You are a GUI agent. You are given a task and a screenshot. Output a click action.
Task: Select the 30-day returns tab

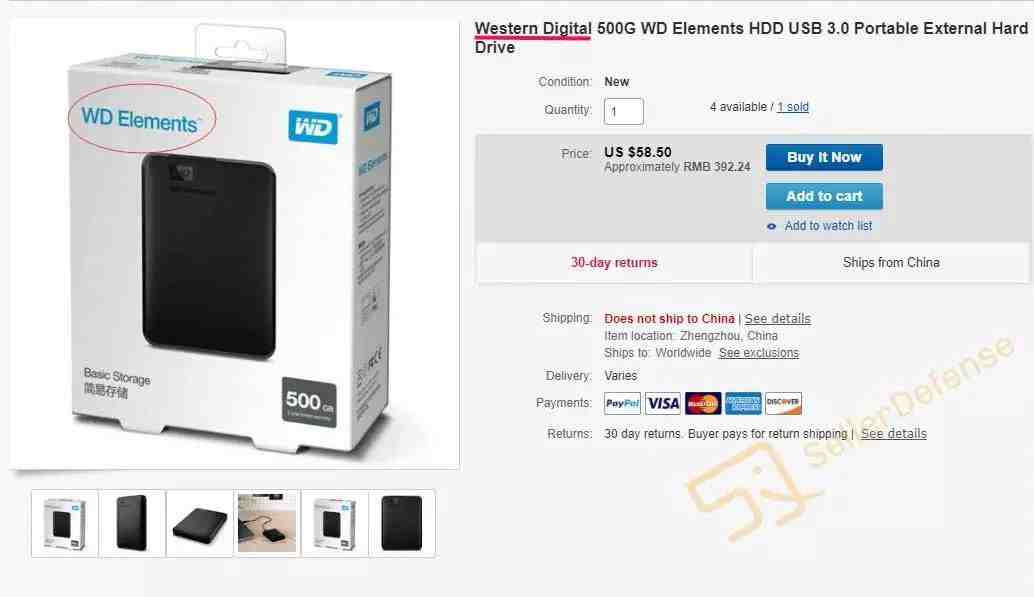614,263
